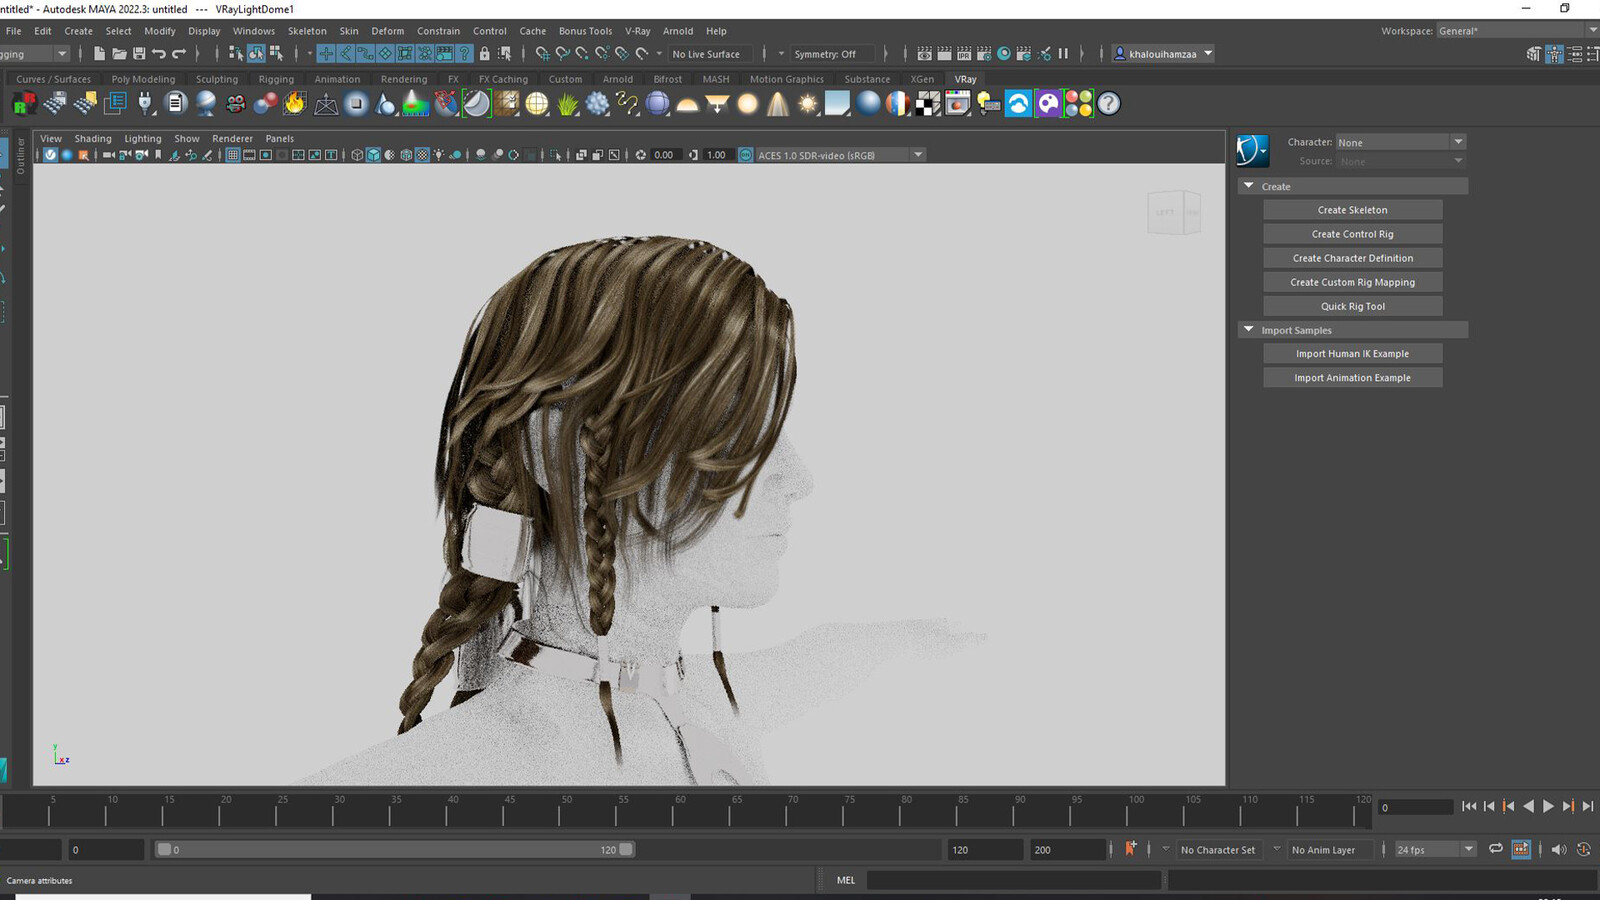Click the Create Skeleton button
The image size is (1600, 900).
coord(1352,210)
